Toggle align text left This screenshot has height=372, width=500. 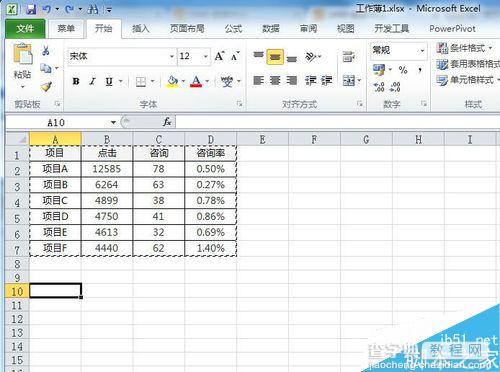click(259, 80)
